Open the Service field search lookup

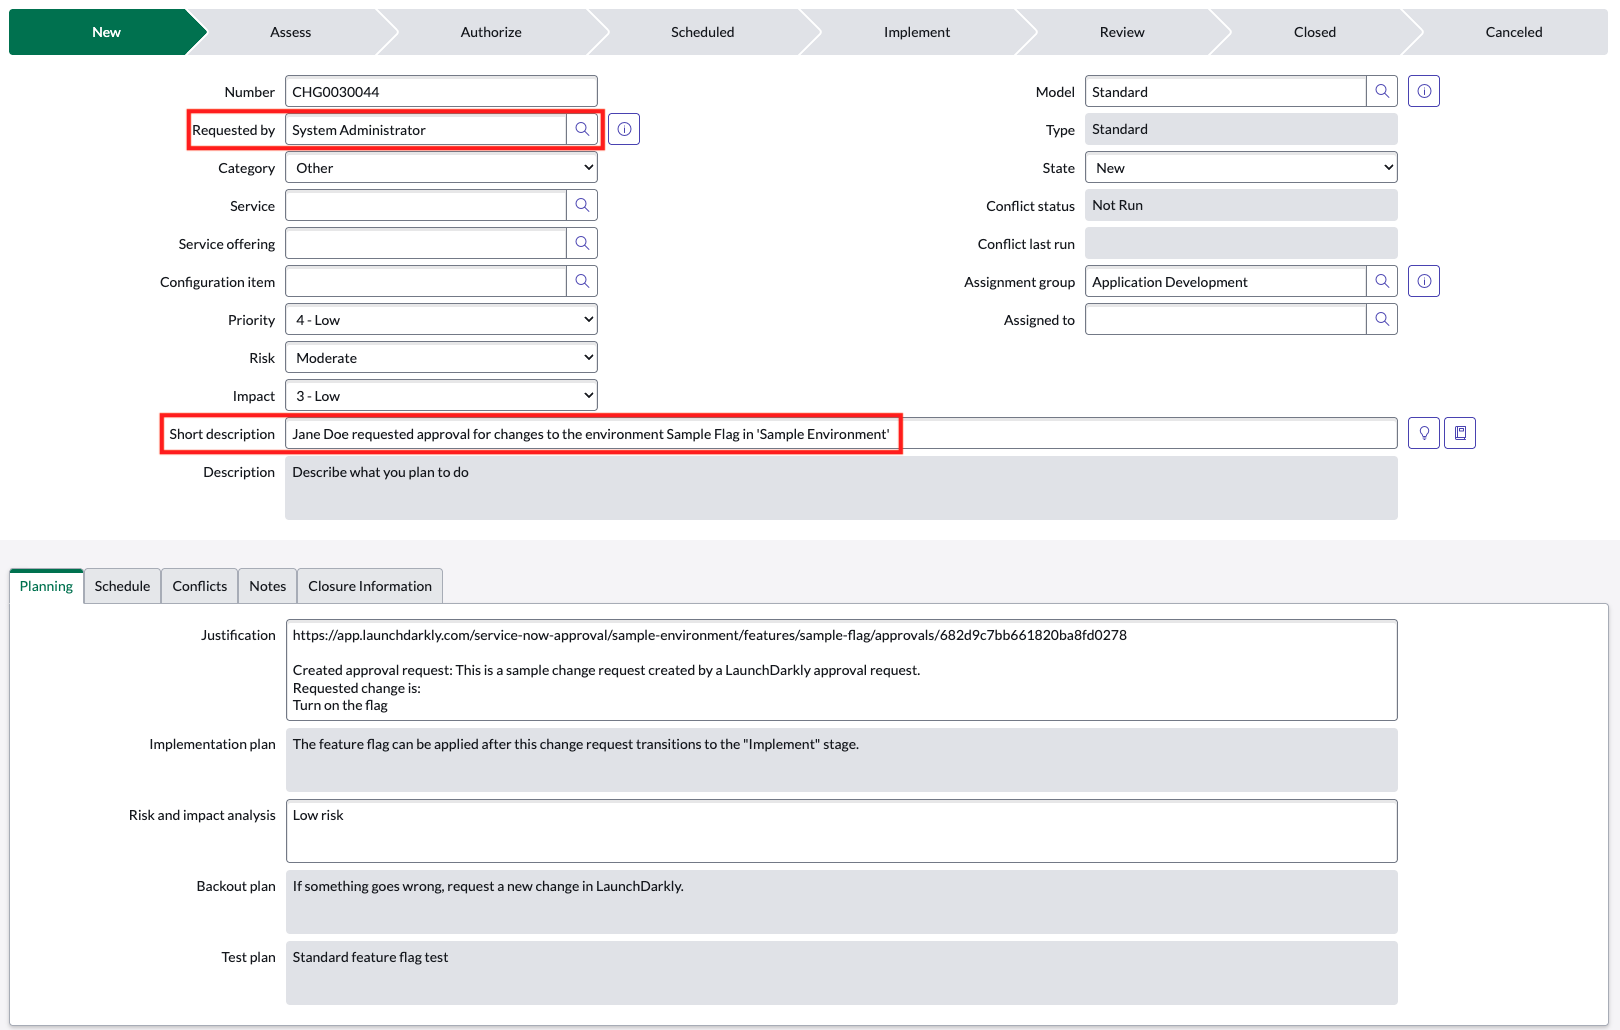tap(582, 205)
